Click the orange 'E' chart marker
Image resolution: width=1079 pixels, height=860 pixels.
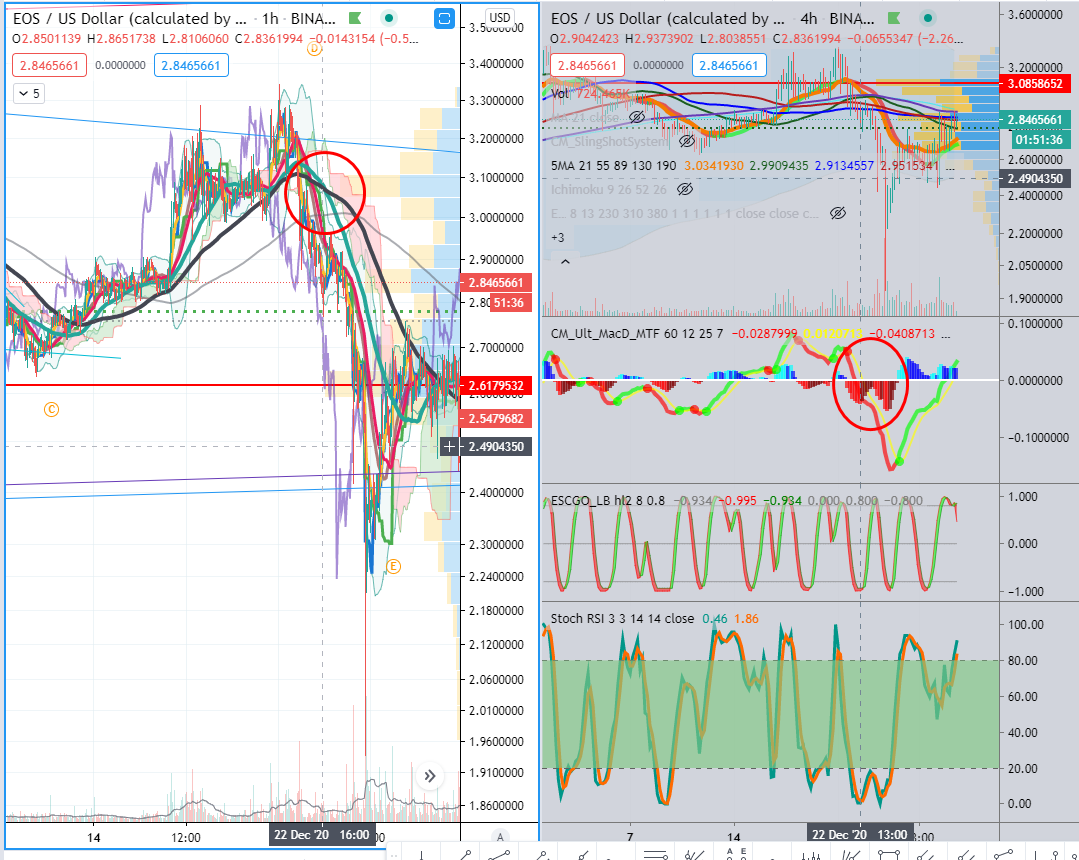(x=393, y=567)
